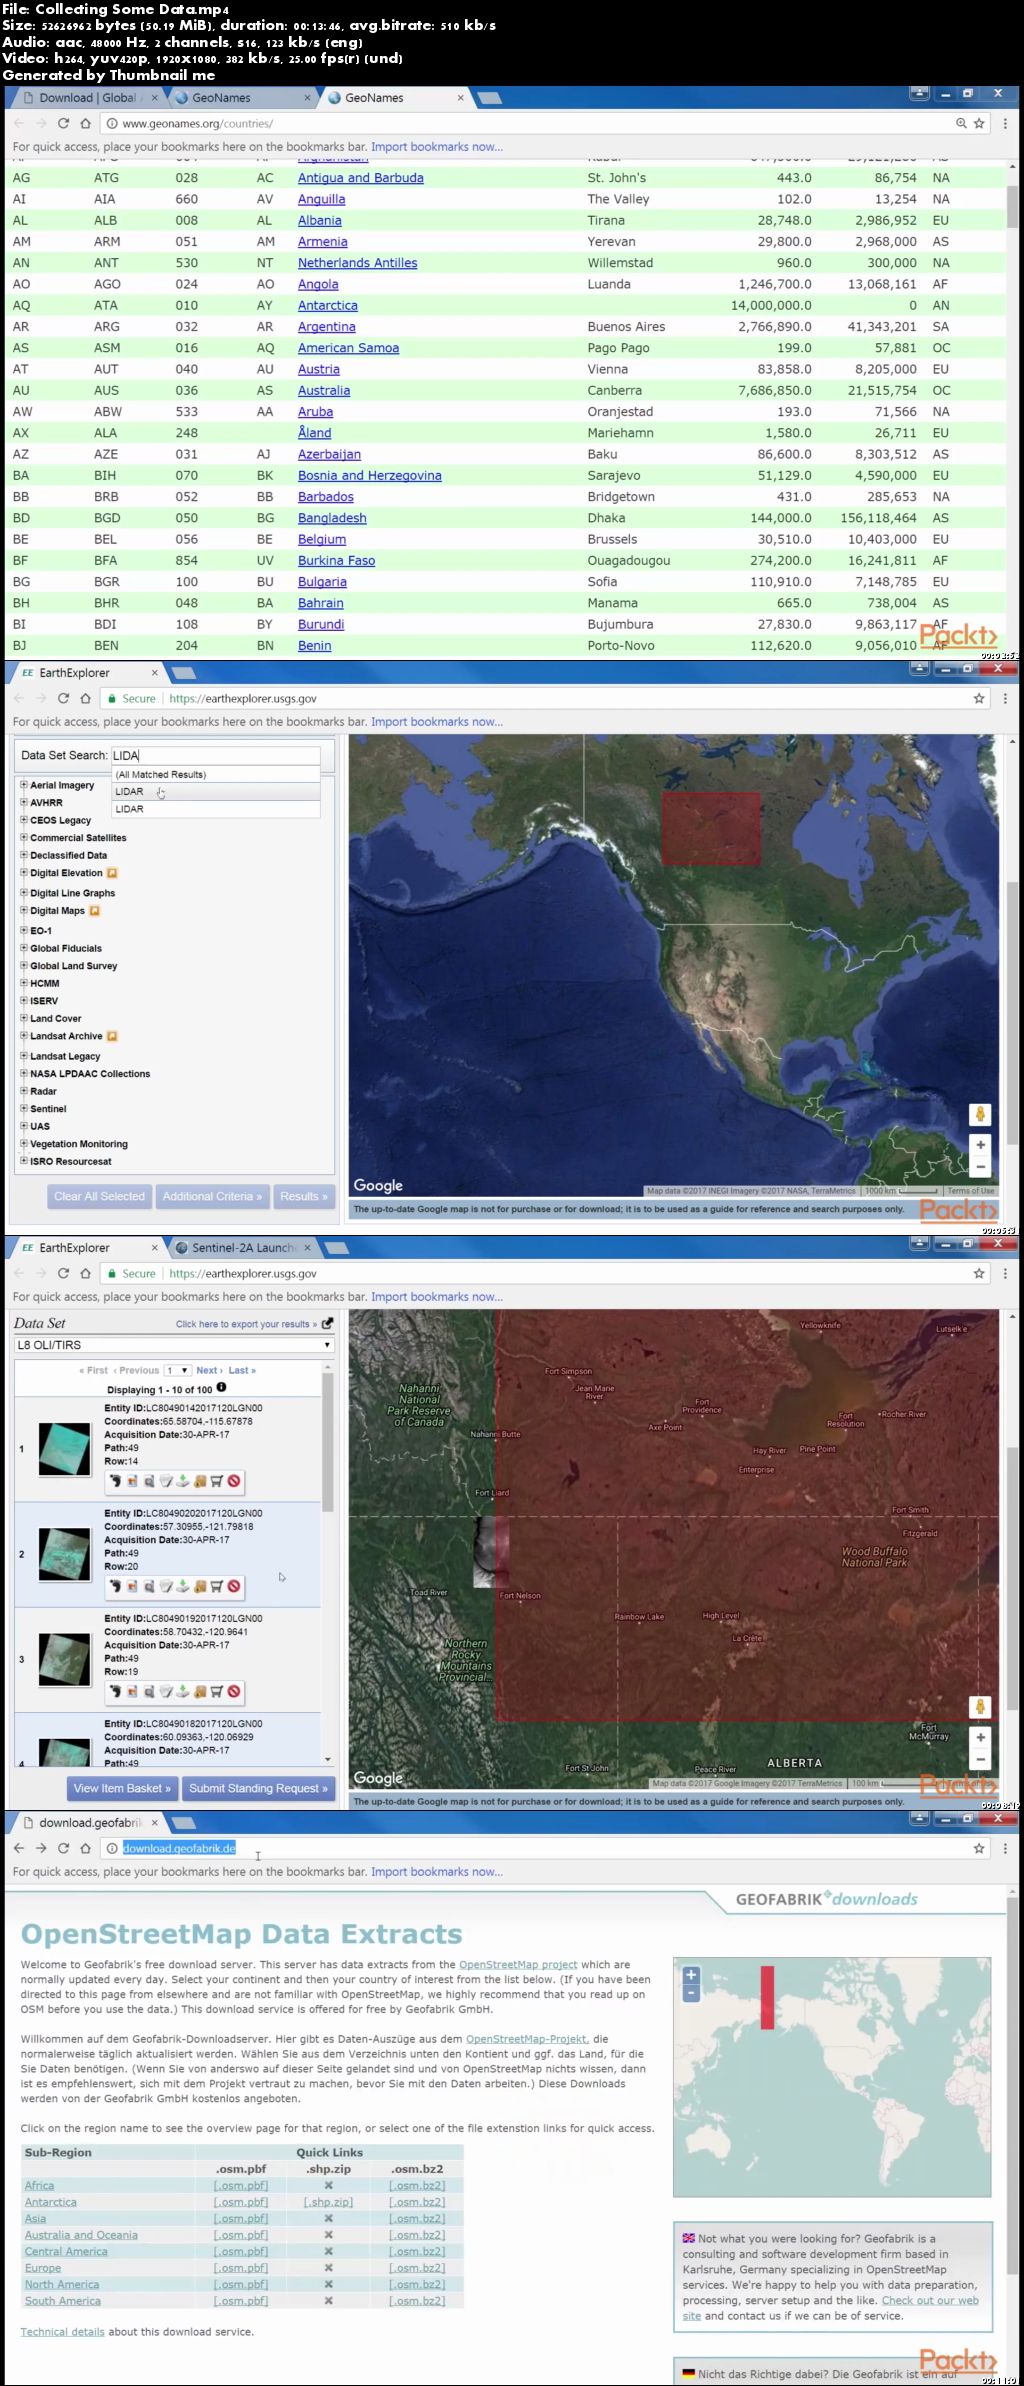Image resolution: width=1024 pixels, height=2386 pixels.
Task: Click the selected download.geofabrik.de address bar
Action: [x=179, y=1848]
